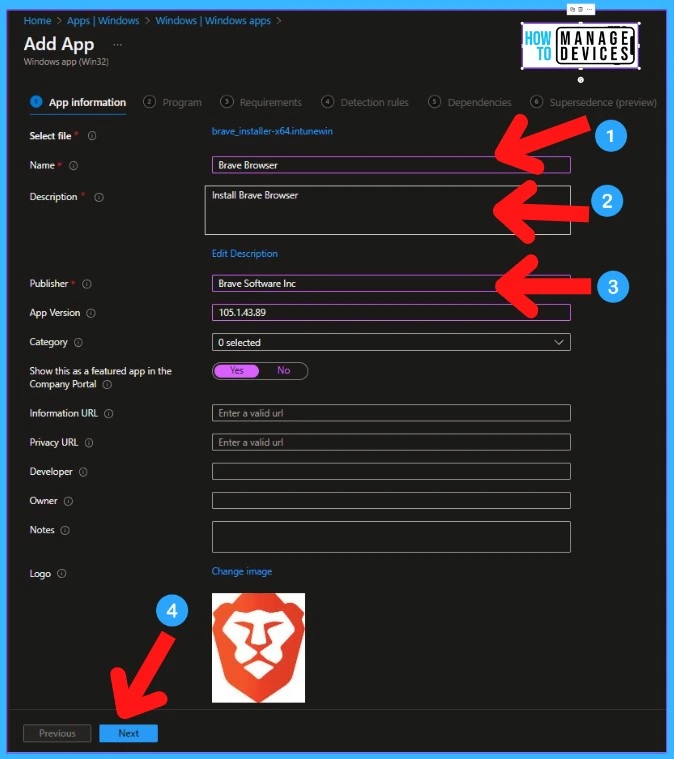Click the Developer input field
This screenshot has height=759, width=674.
[391, 471]
